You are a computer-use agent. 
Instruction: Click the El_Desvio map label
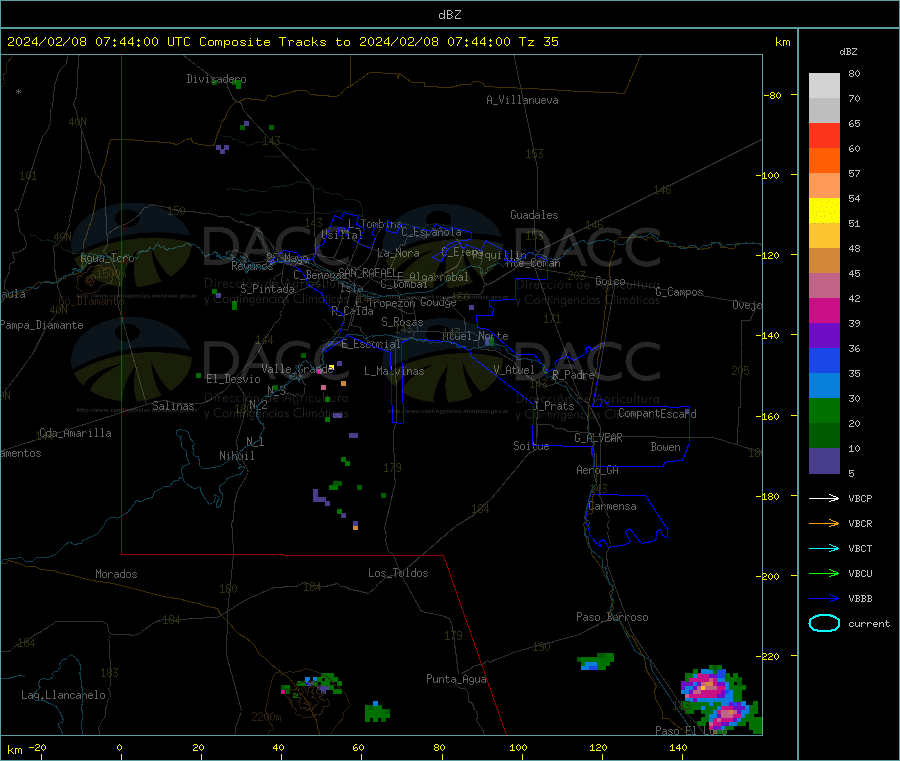pyautogui.click(x=234, y=379)
